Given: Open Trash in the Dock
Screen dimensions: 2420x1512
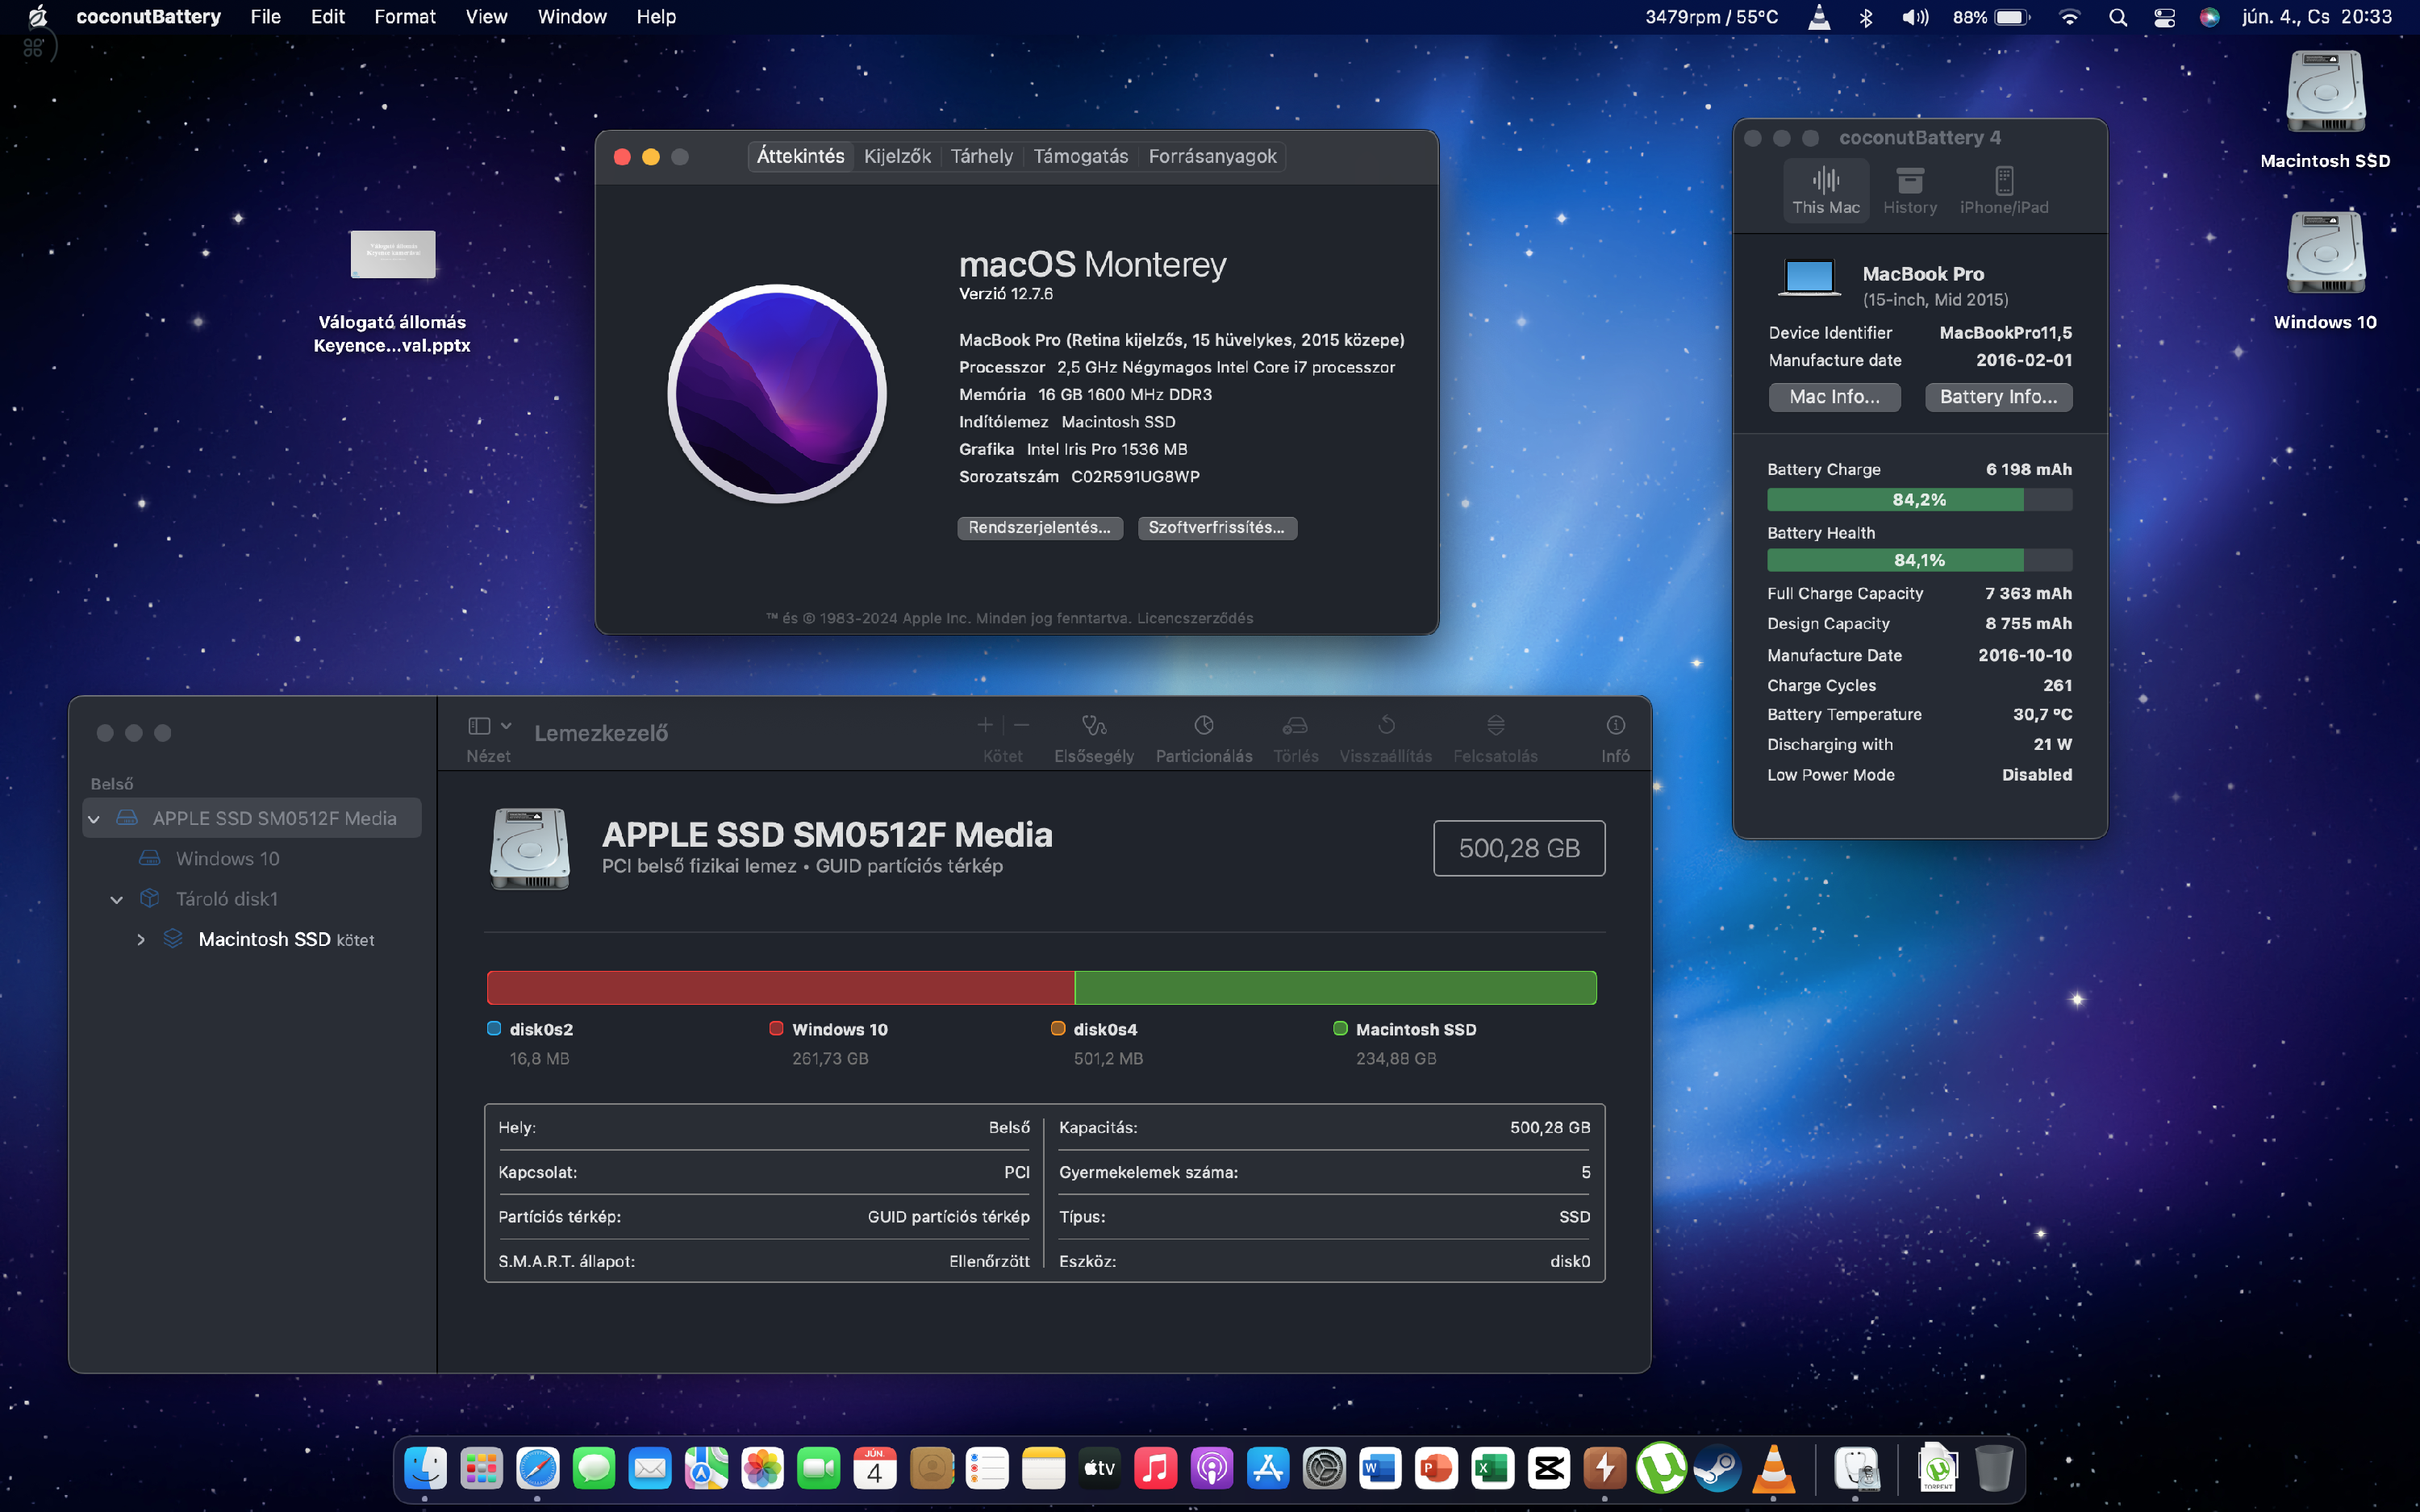Looking at the screenshot, I should click(1994, 1468).
